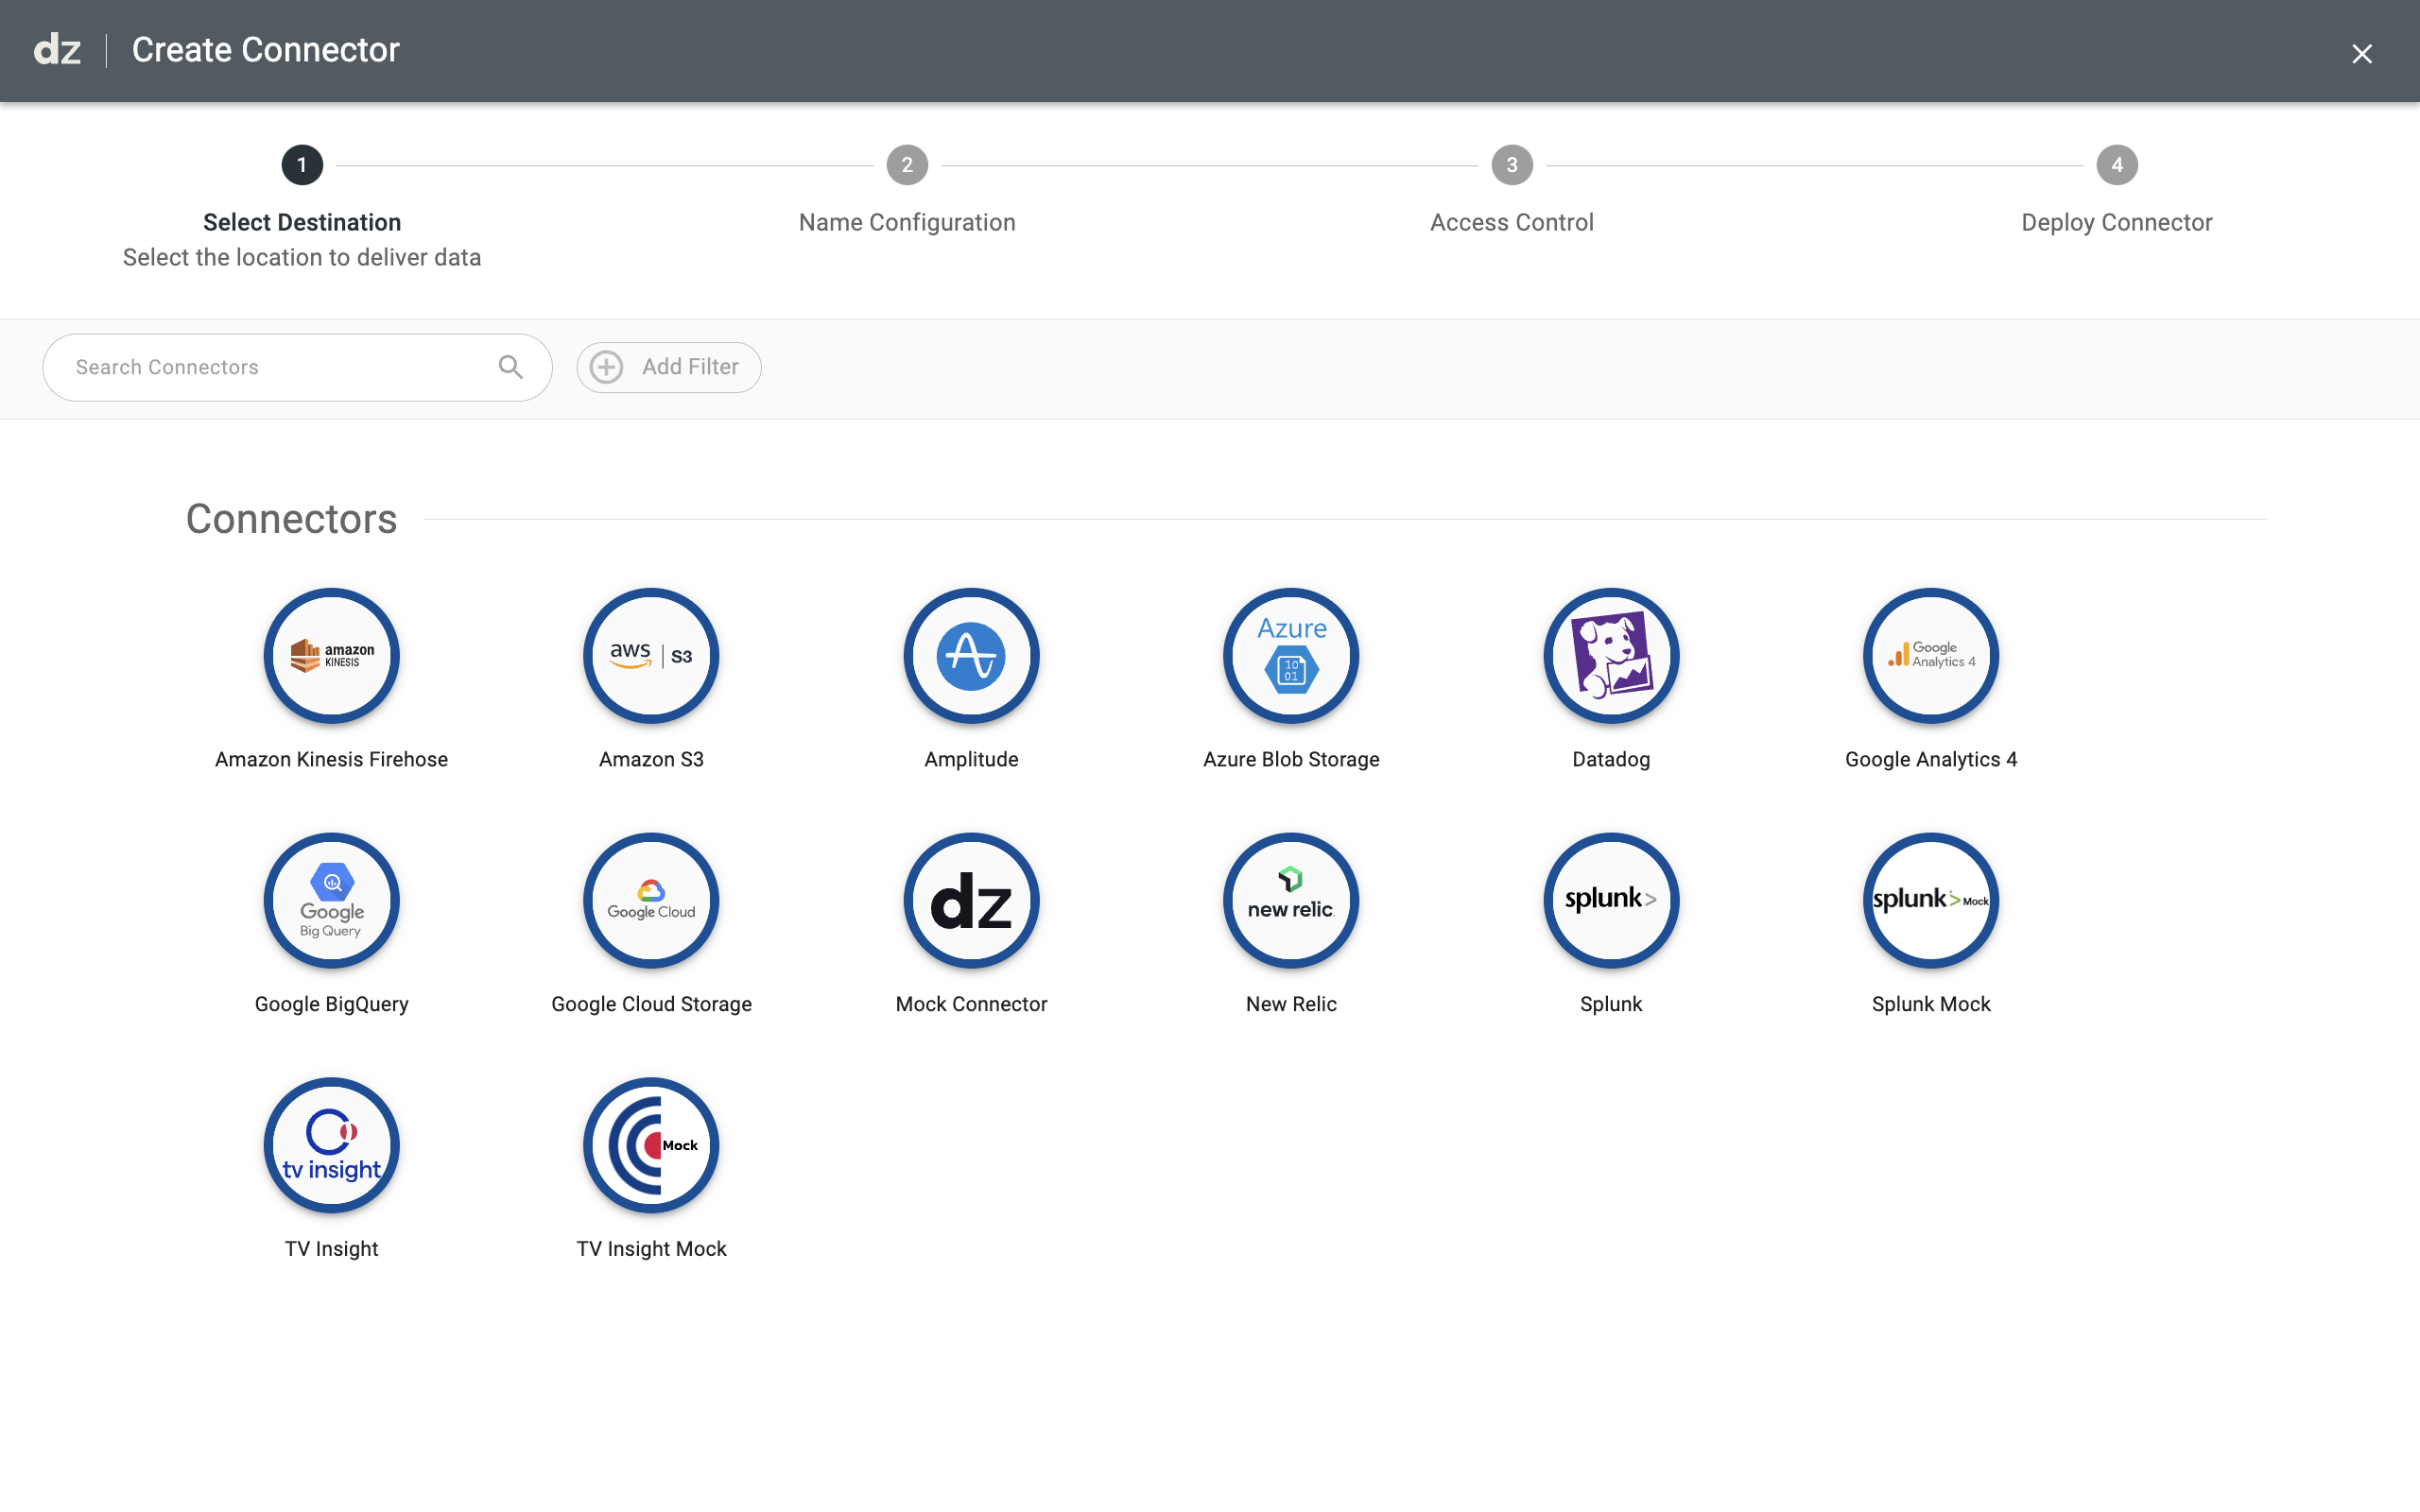This screenshot has width=2420, height=1512.
Task: Pick the Splunk connector icon
Action: 1611,901
